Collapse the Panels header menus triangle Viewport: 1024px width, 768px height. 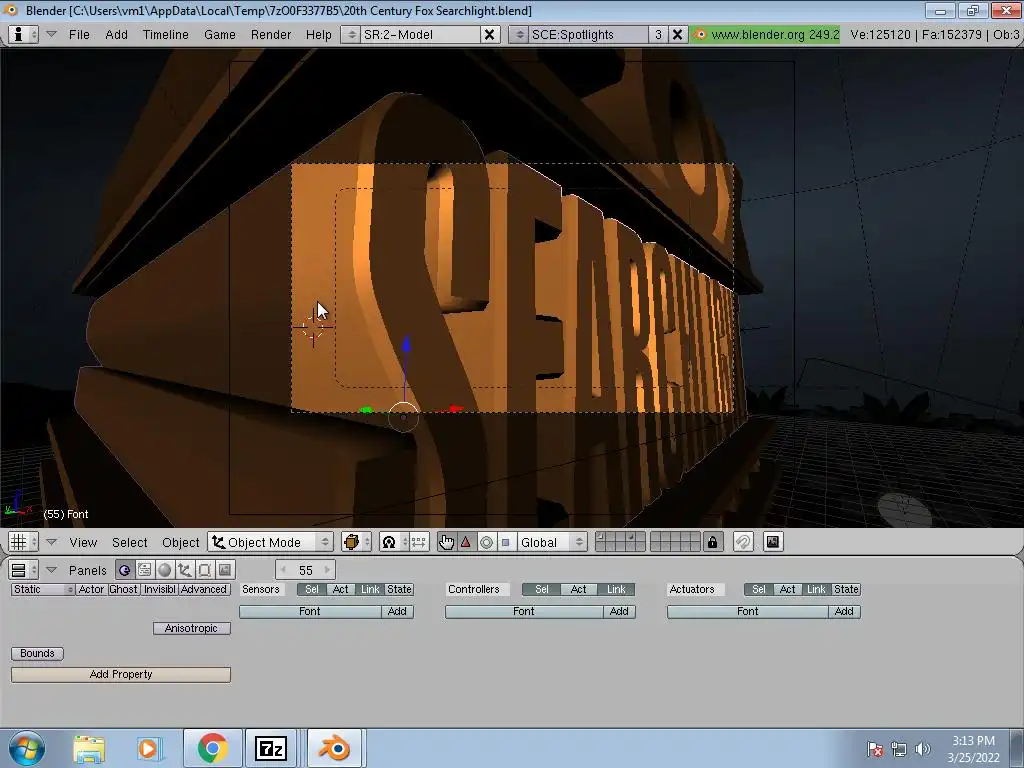pyautogui.click(x=52, y=570)
